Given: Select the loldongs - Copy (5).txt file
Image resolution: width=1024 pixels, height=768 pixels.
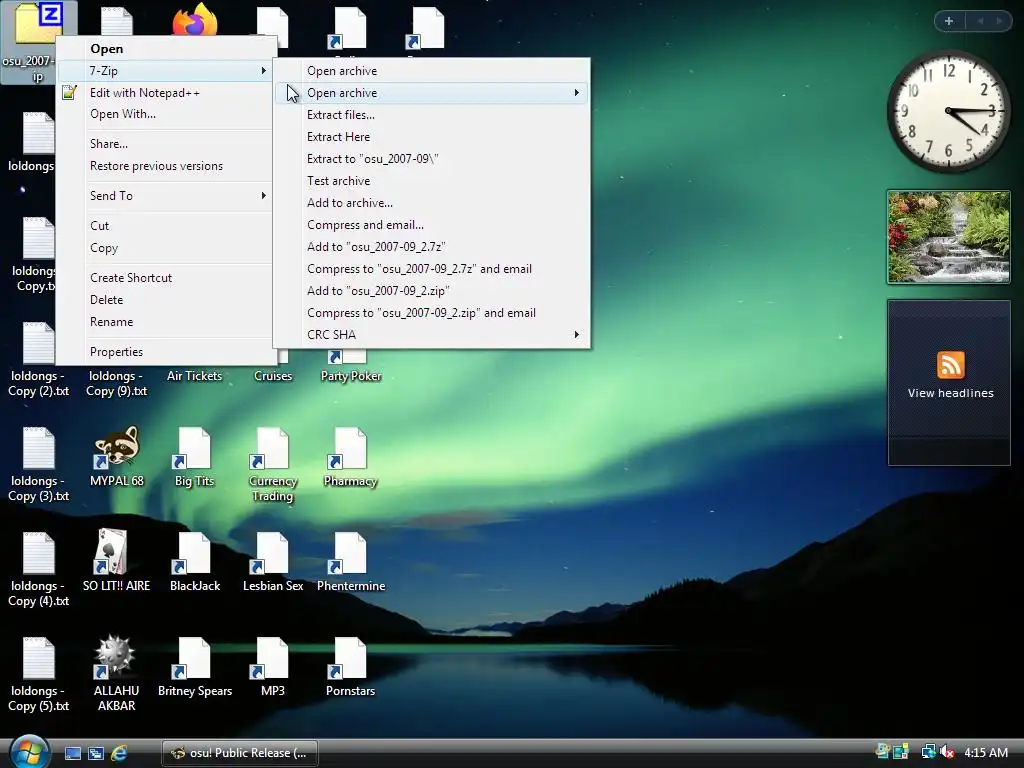Looking at the screenshot, I should 38,674.
